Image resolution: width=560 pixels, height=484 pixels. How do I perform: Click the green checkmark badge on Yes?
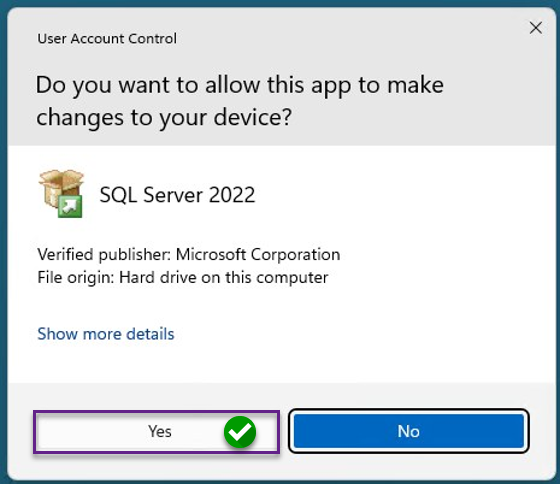(240, 432)
